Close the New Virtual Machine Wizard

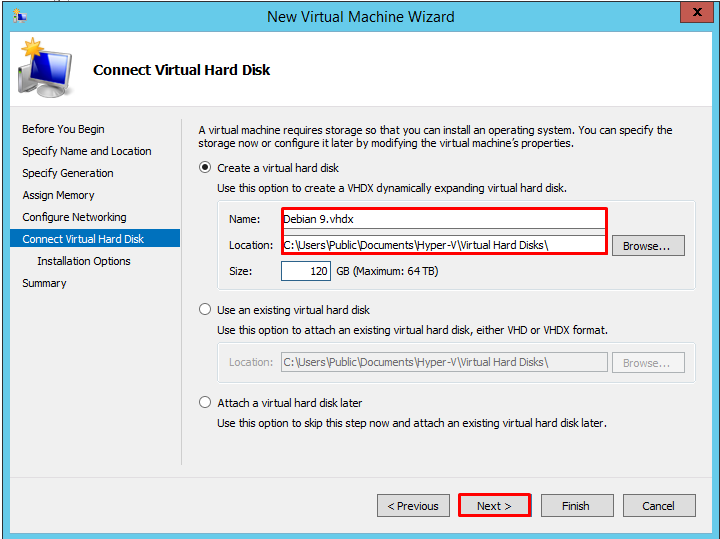point(697,12)
